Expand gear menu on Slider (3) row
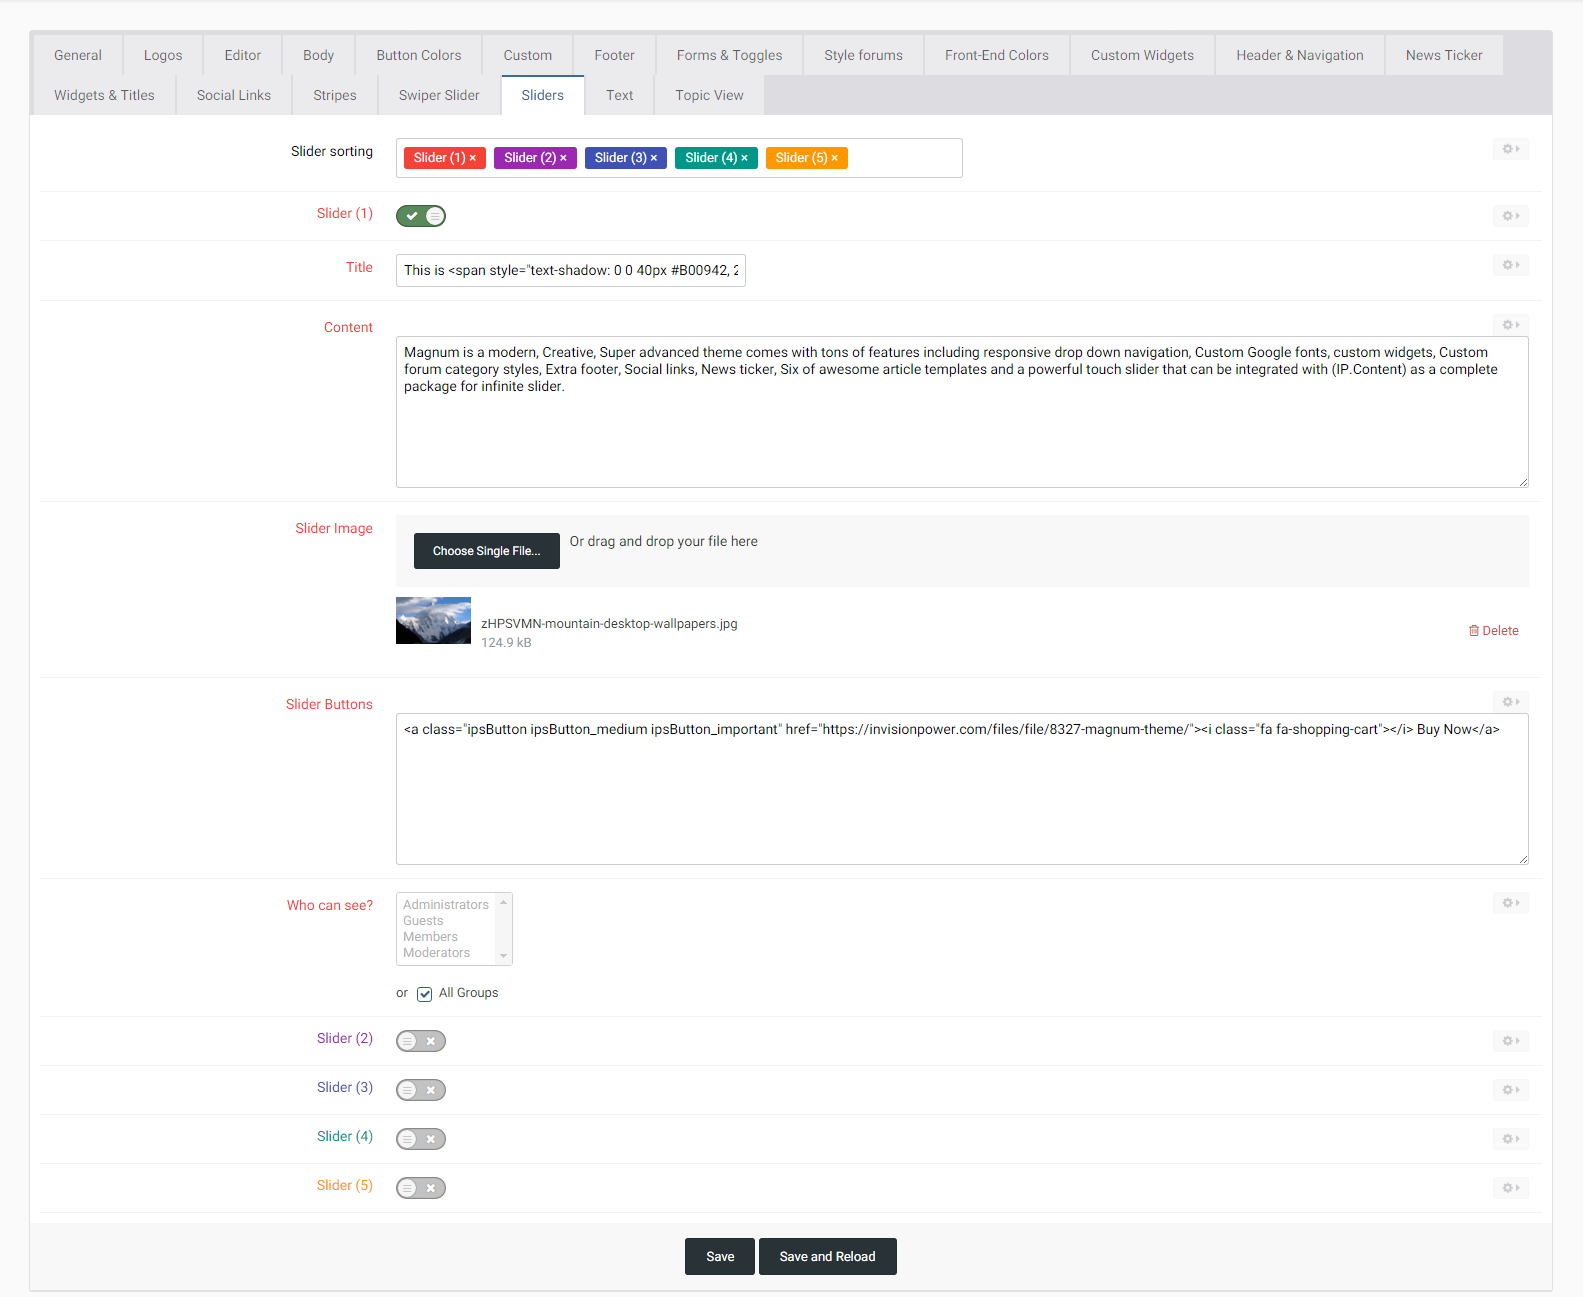Image resolution: width=1583 pixels, height=1297 pixels. [x=1510, y=1090]
